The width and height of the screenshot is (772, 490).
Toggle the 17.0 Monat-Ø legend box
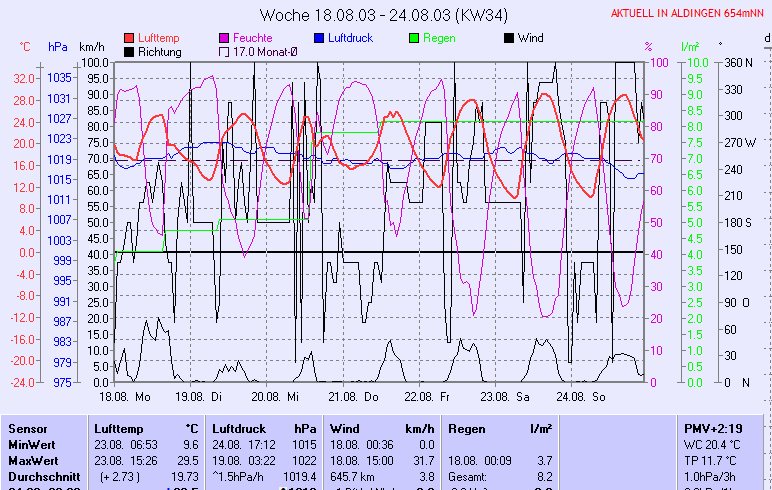(224, 52)
